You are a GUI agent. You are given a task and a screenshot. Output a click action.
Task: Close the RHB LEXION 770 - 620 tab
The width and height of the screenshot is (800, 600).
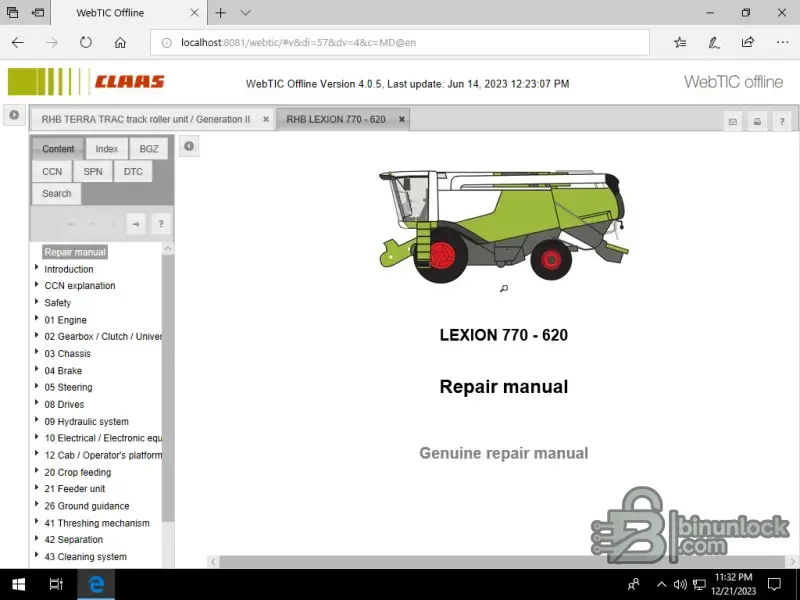[x=402, y=119]
